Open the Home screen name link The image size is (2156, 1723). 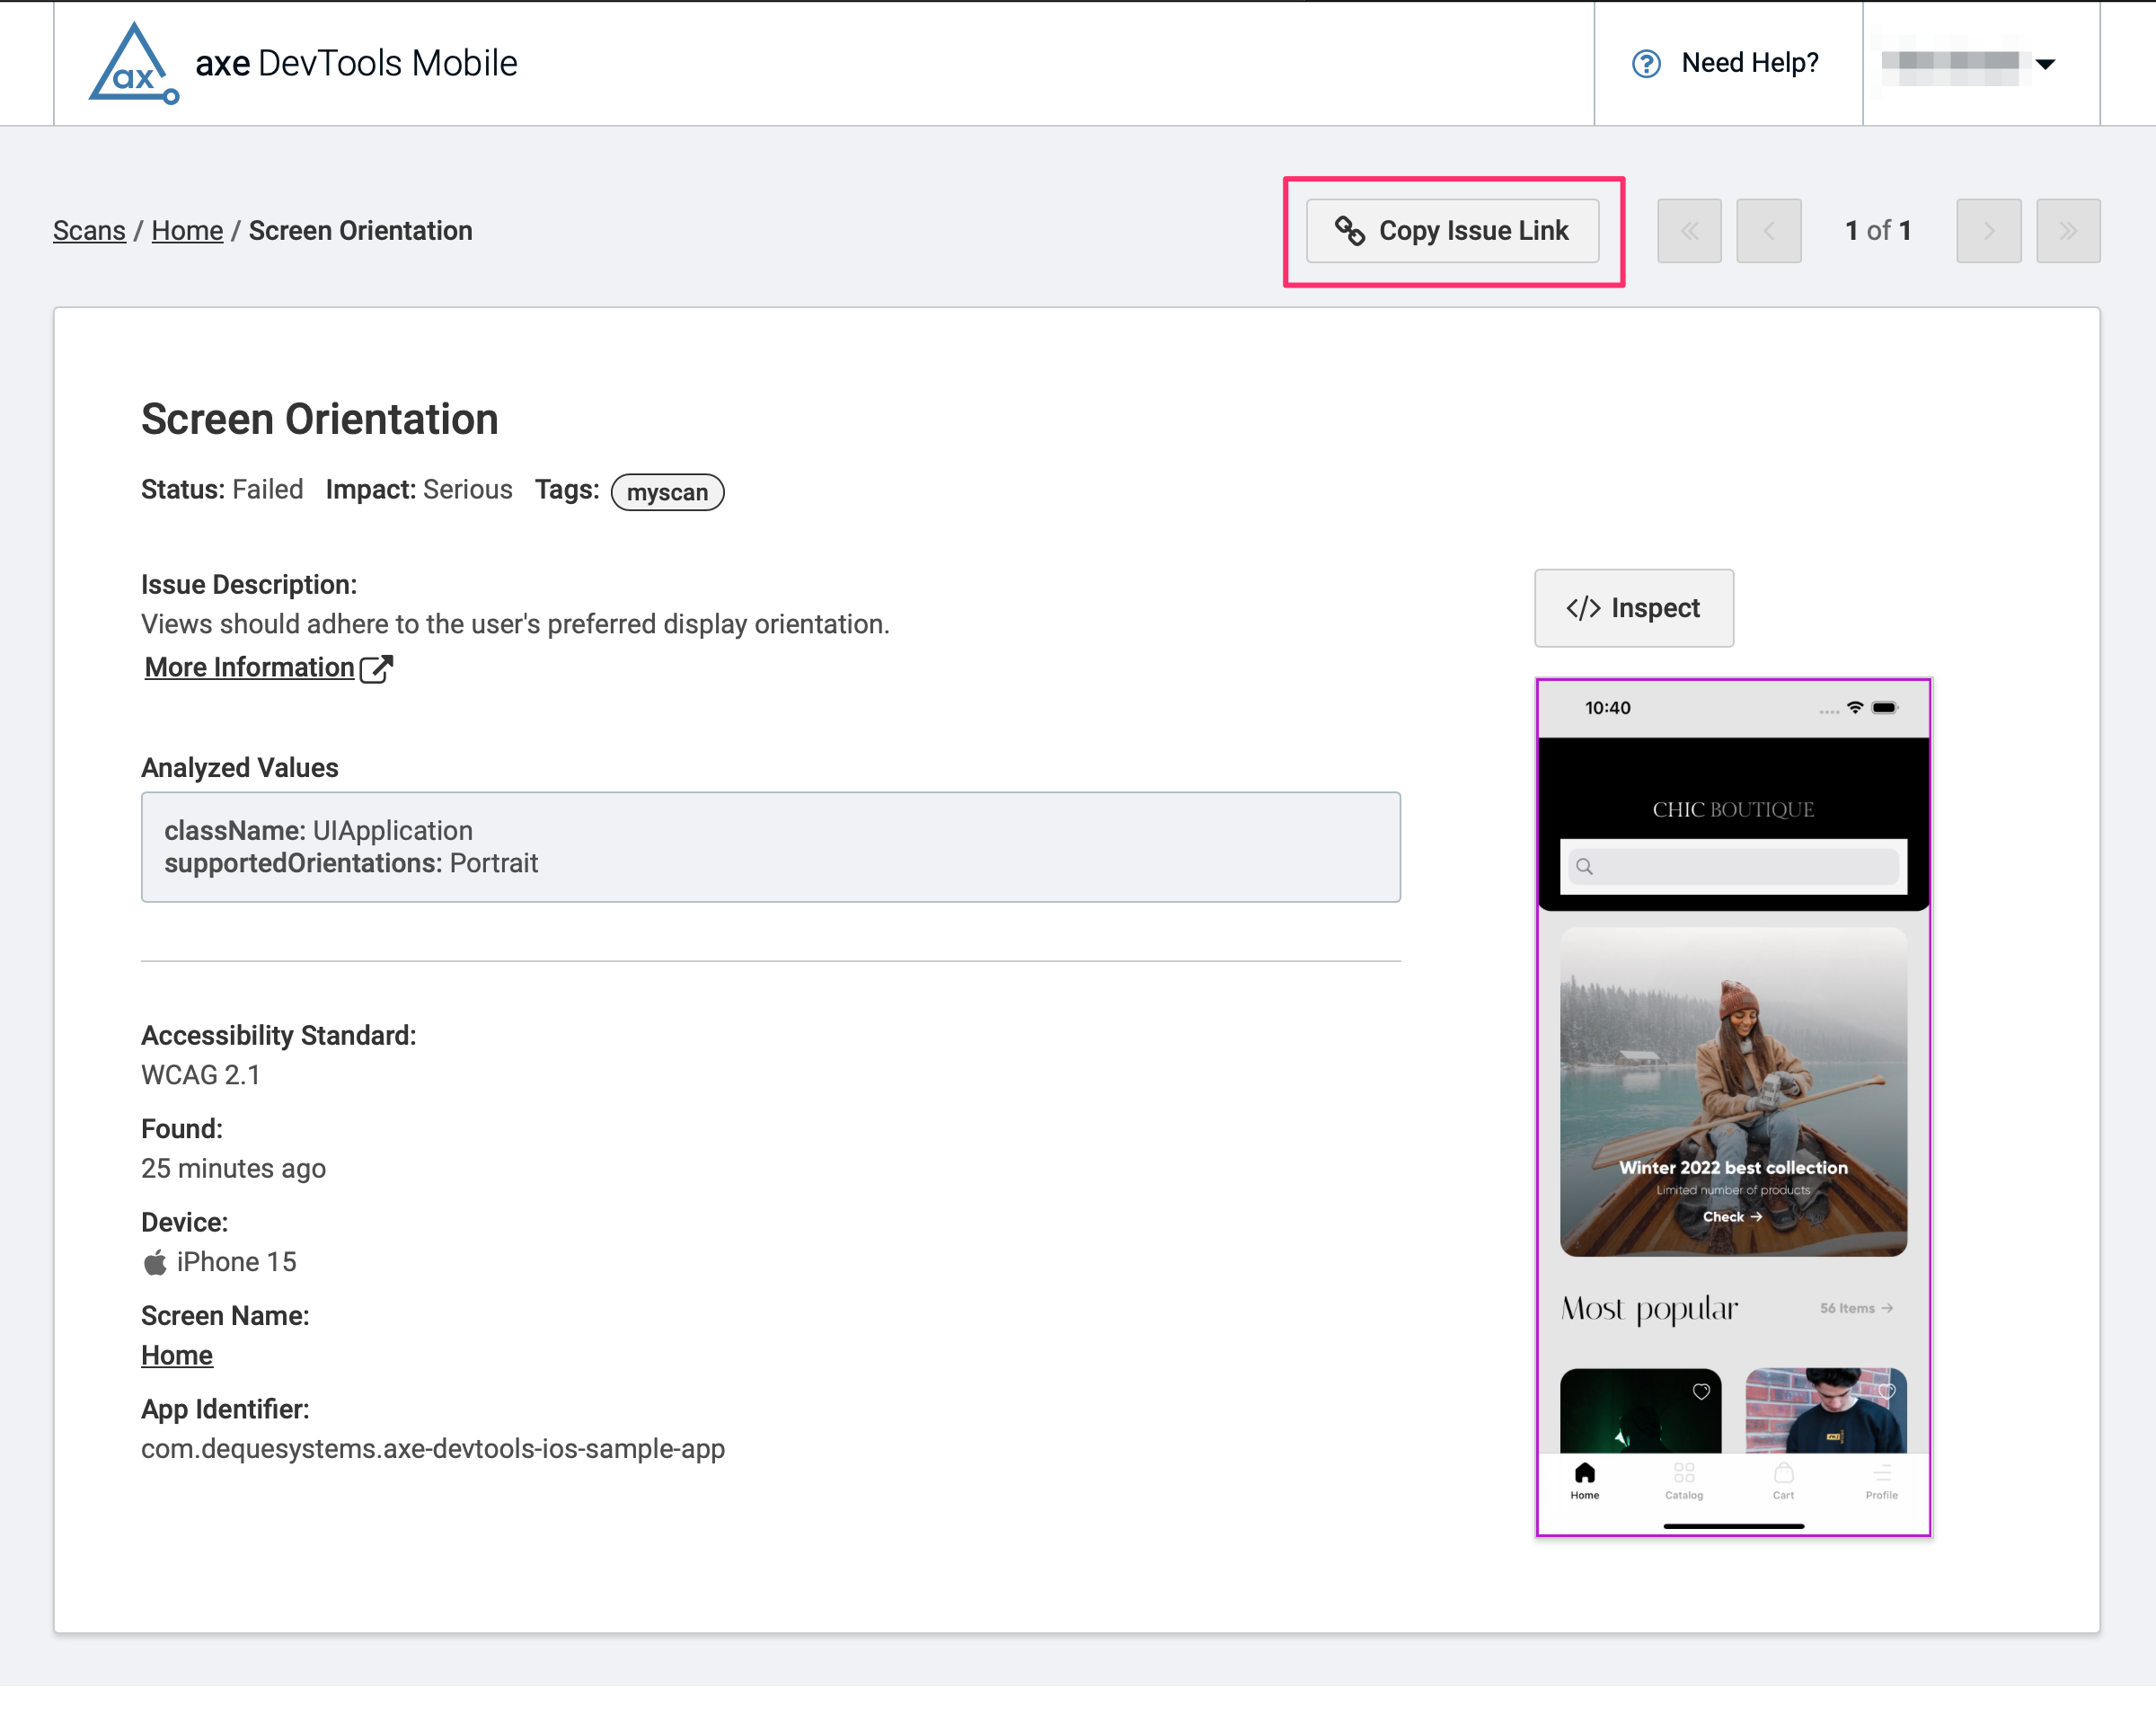point(177,1355)
